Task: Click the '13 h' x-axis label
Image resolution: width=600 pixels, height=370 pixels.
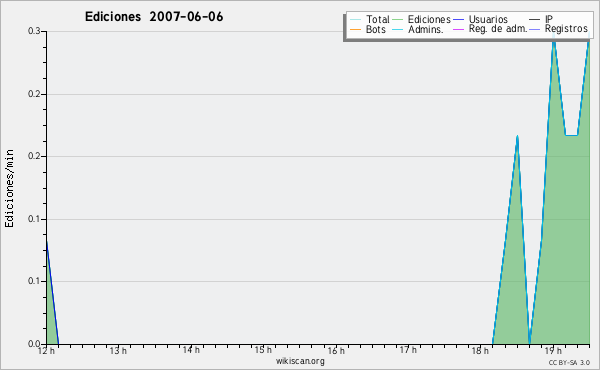Action: click(x=118, y=350)
